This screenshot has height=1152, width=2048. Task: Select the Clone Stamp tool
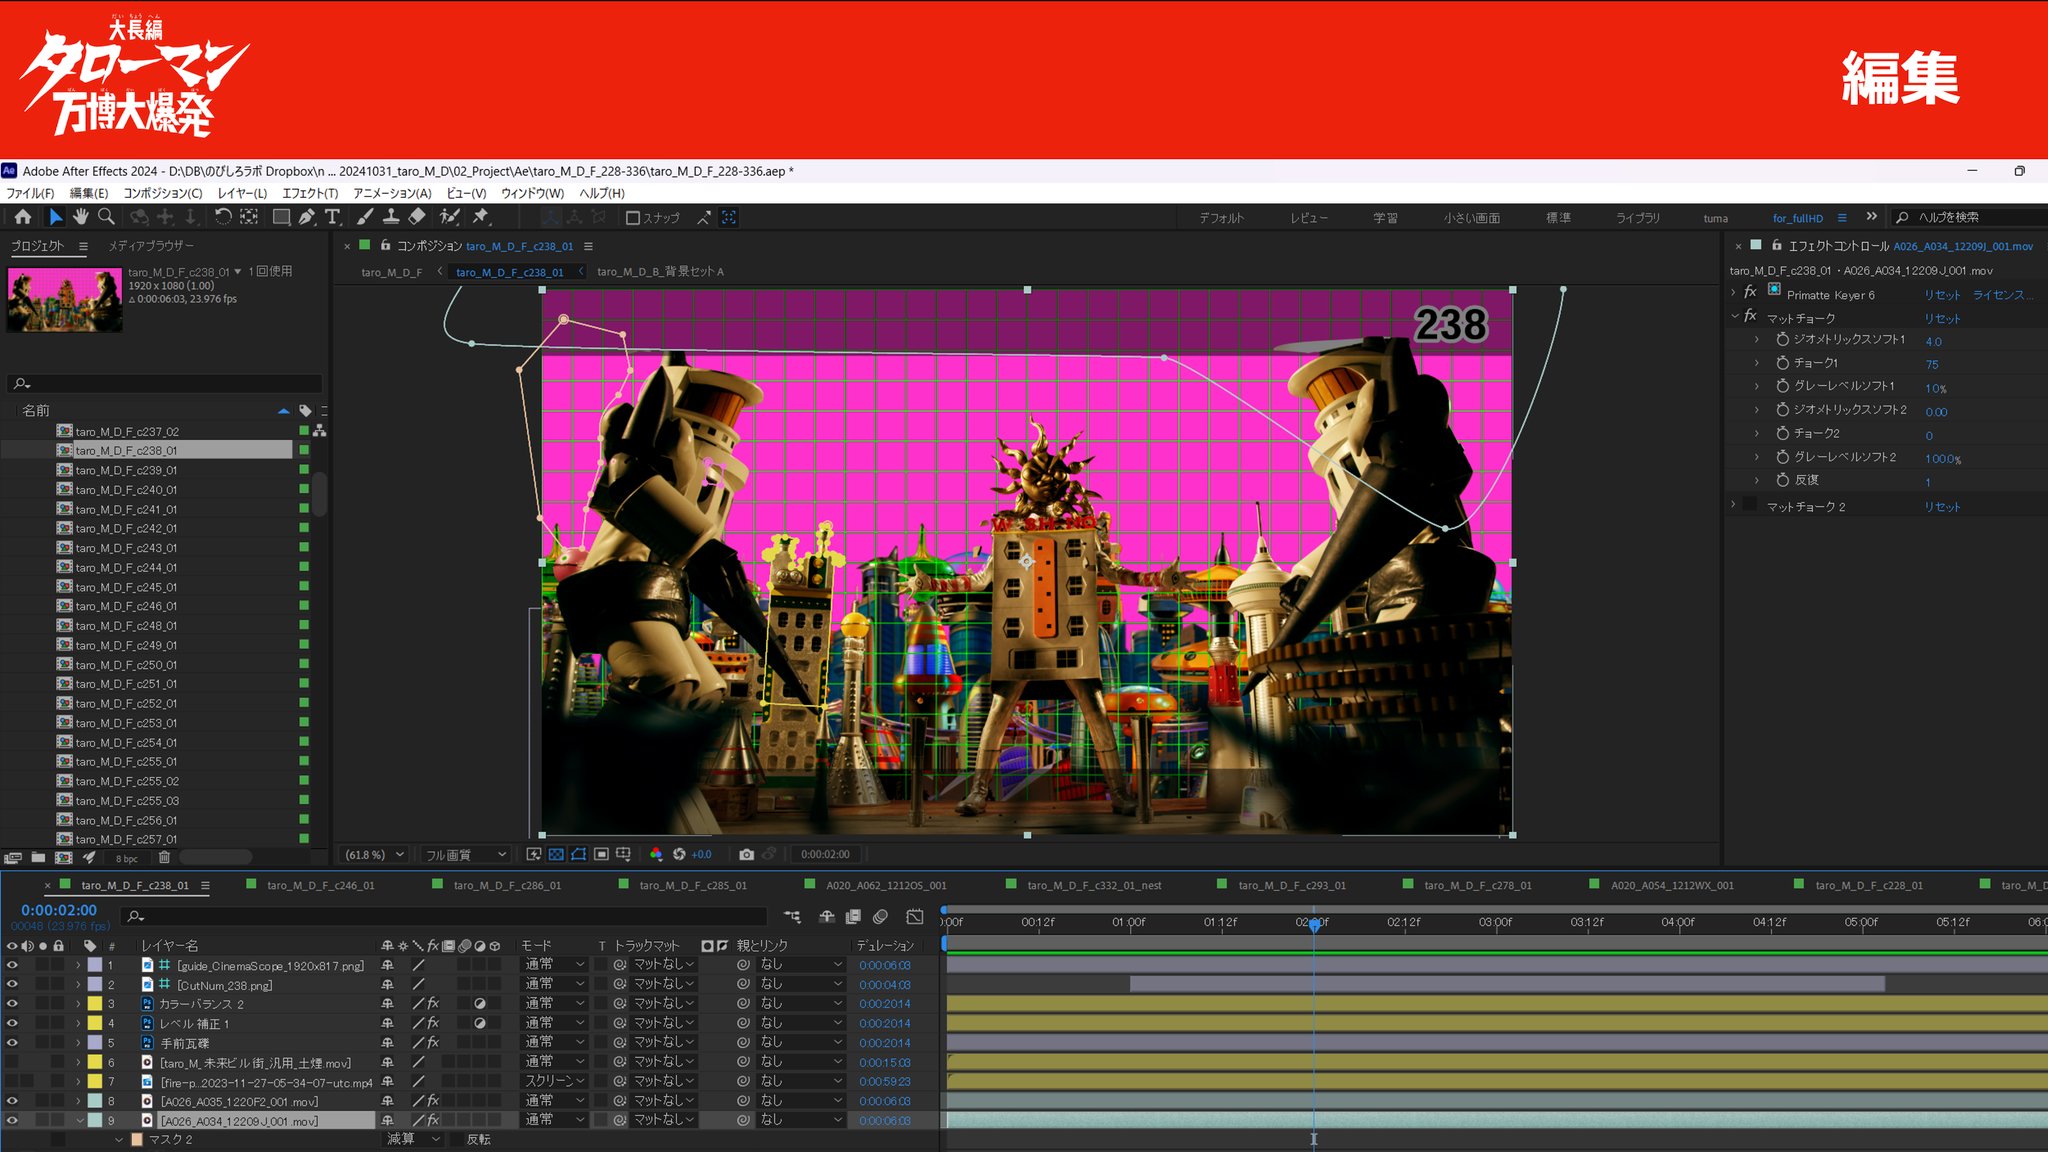click(x=391, y=217)
